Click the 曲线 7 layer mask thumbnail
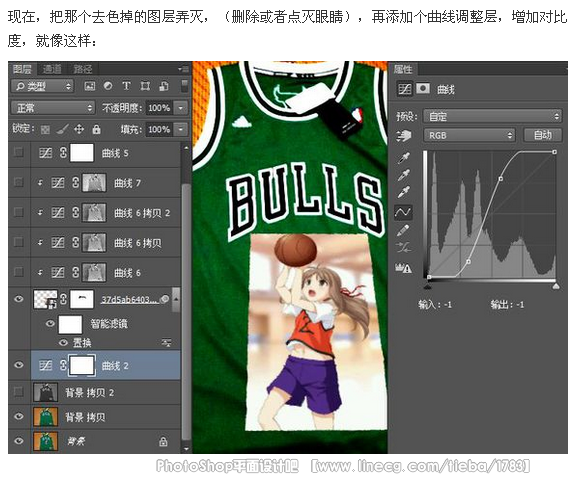Screen dimensions: 580x483 (x=94, y=183)
